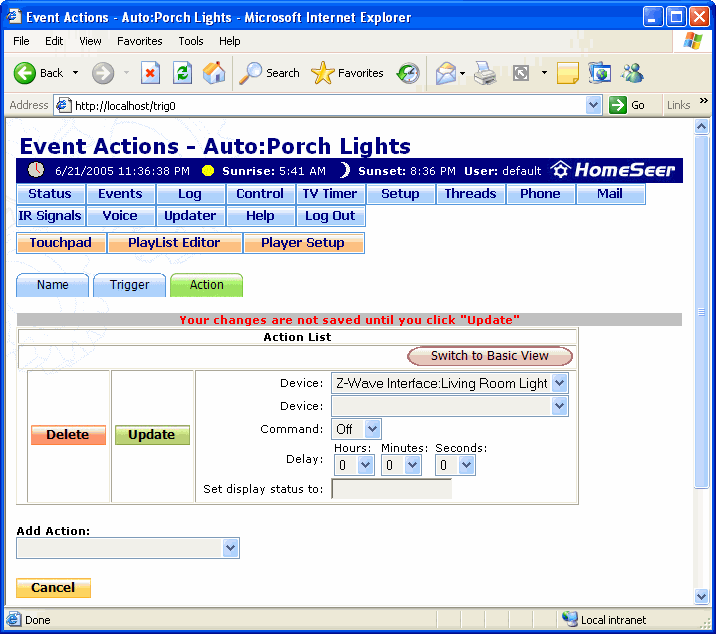Open the Touchpad page

pos(61,243)
